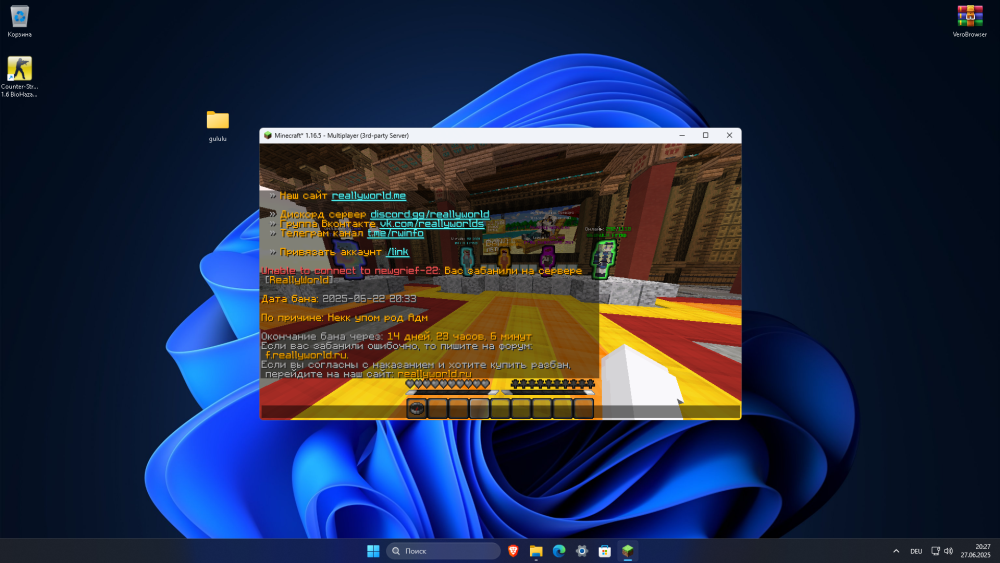This screenshot has width=1000, height=563.
Task: Click 'Unable to connect to newgrief-22' message
Action: click(x=350, y=271)
